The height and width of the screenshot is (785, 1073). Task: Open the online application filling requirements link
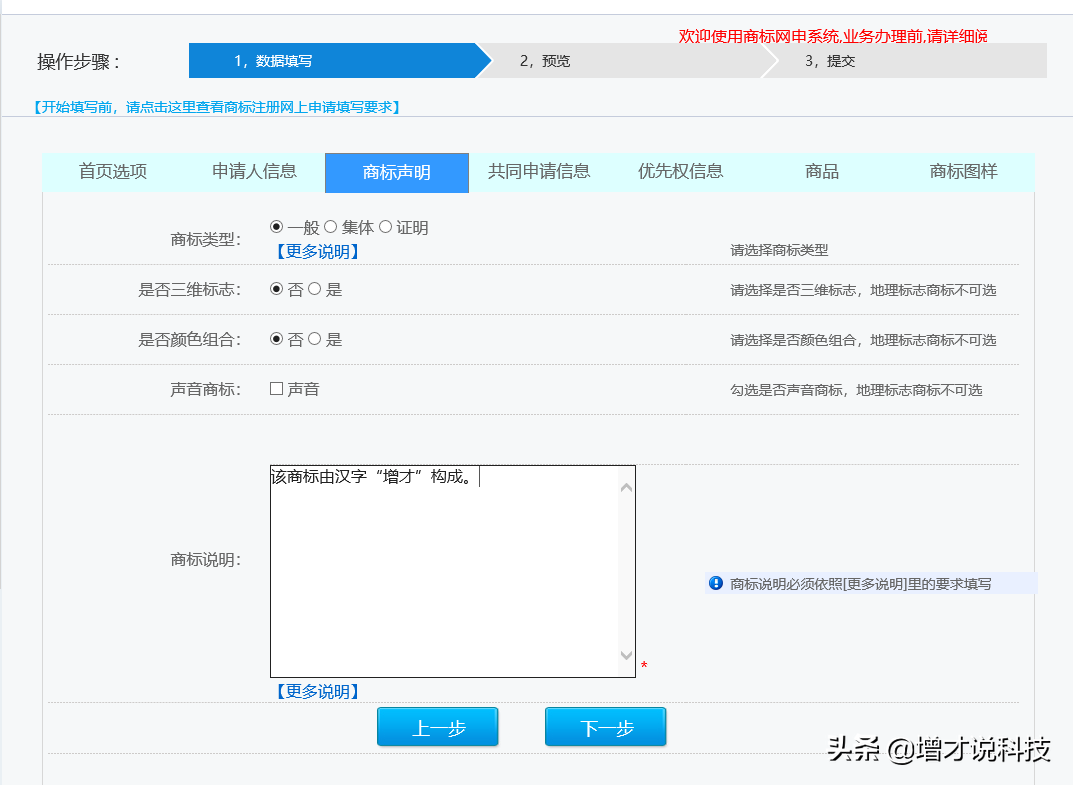[x=217, y=107]
